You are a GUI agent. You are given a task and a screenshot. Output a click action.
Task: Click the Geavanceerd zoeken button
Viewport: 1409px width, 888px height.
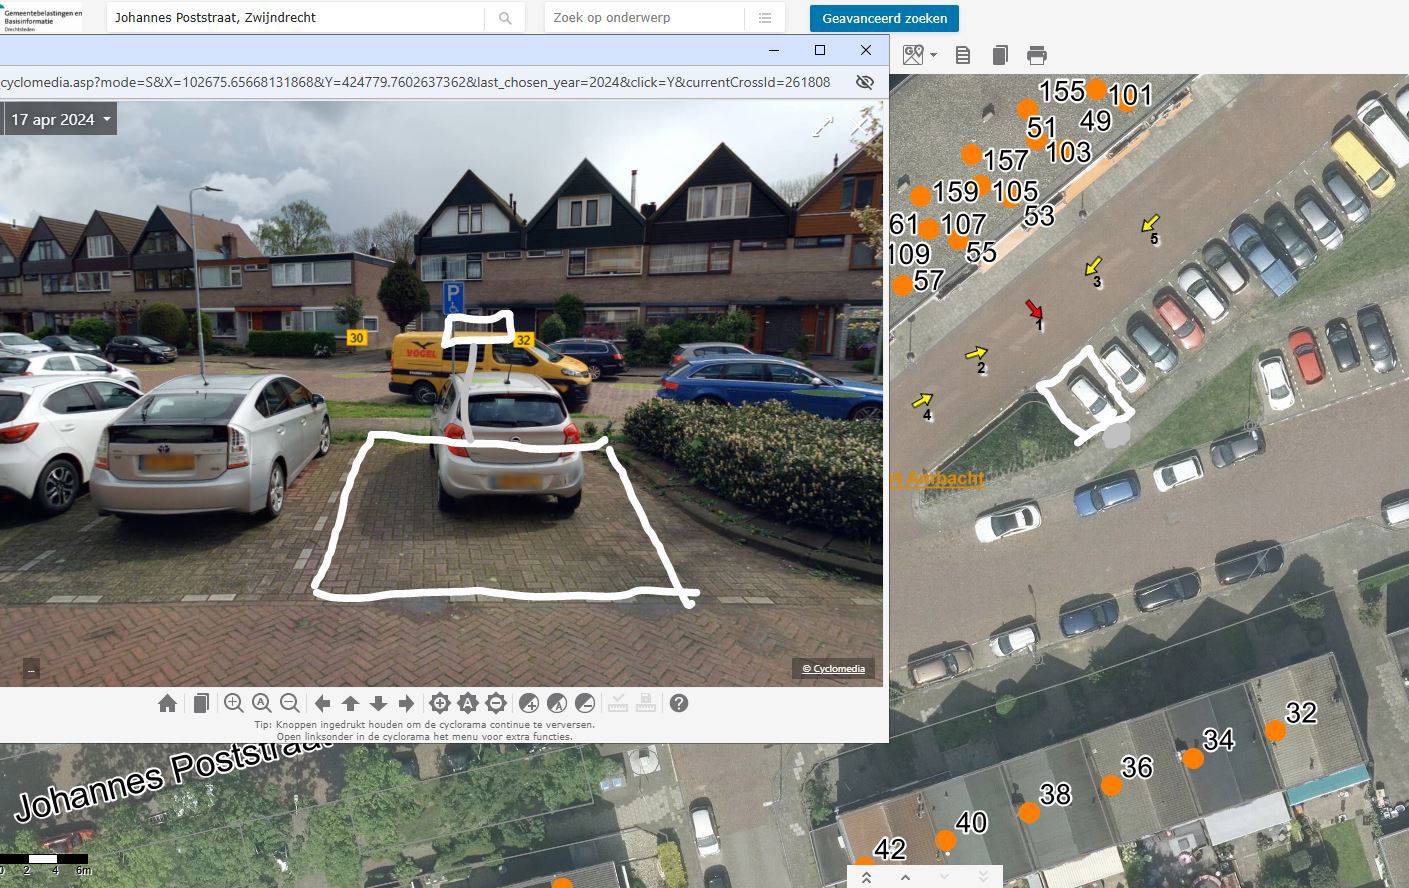click(884, 18)
